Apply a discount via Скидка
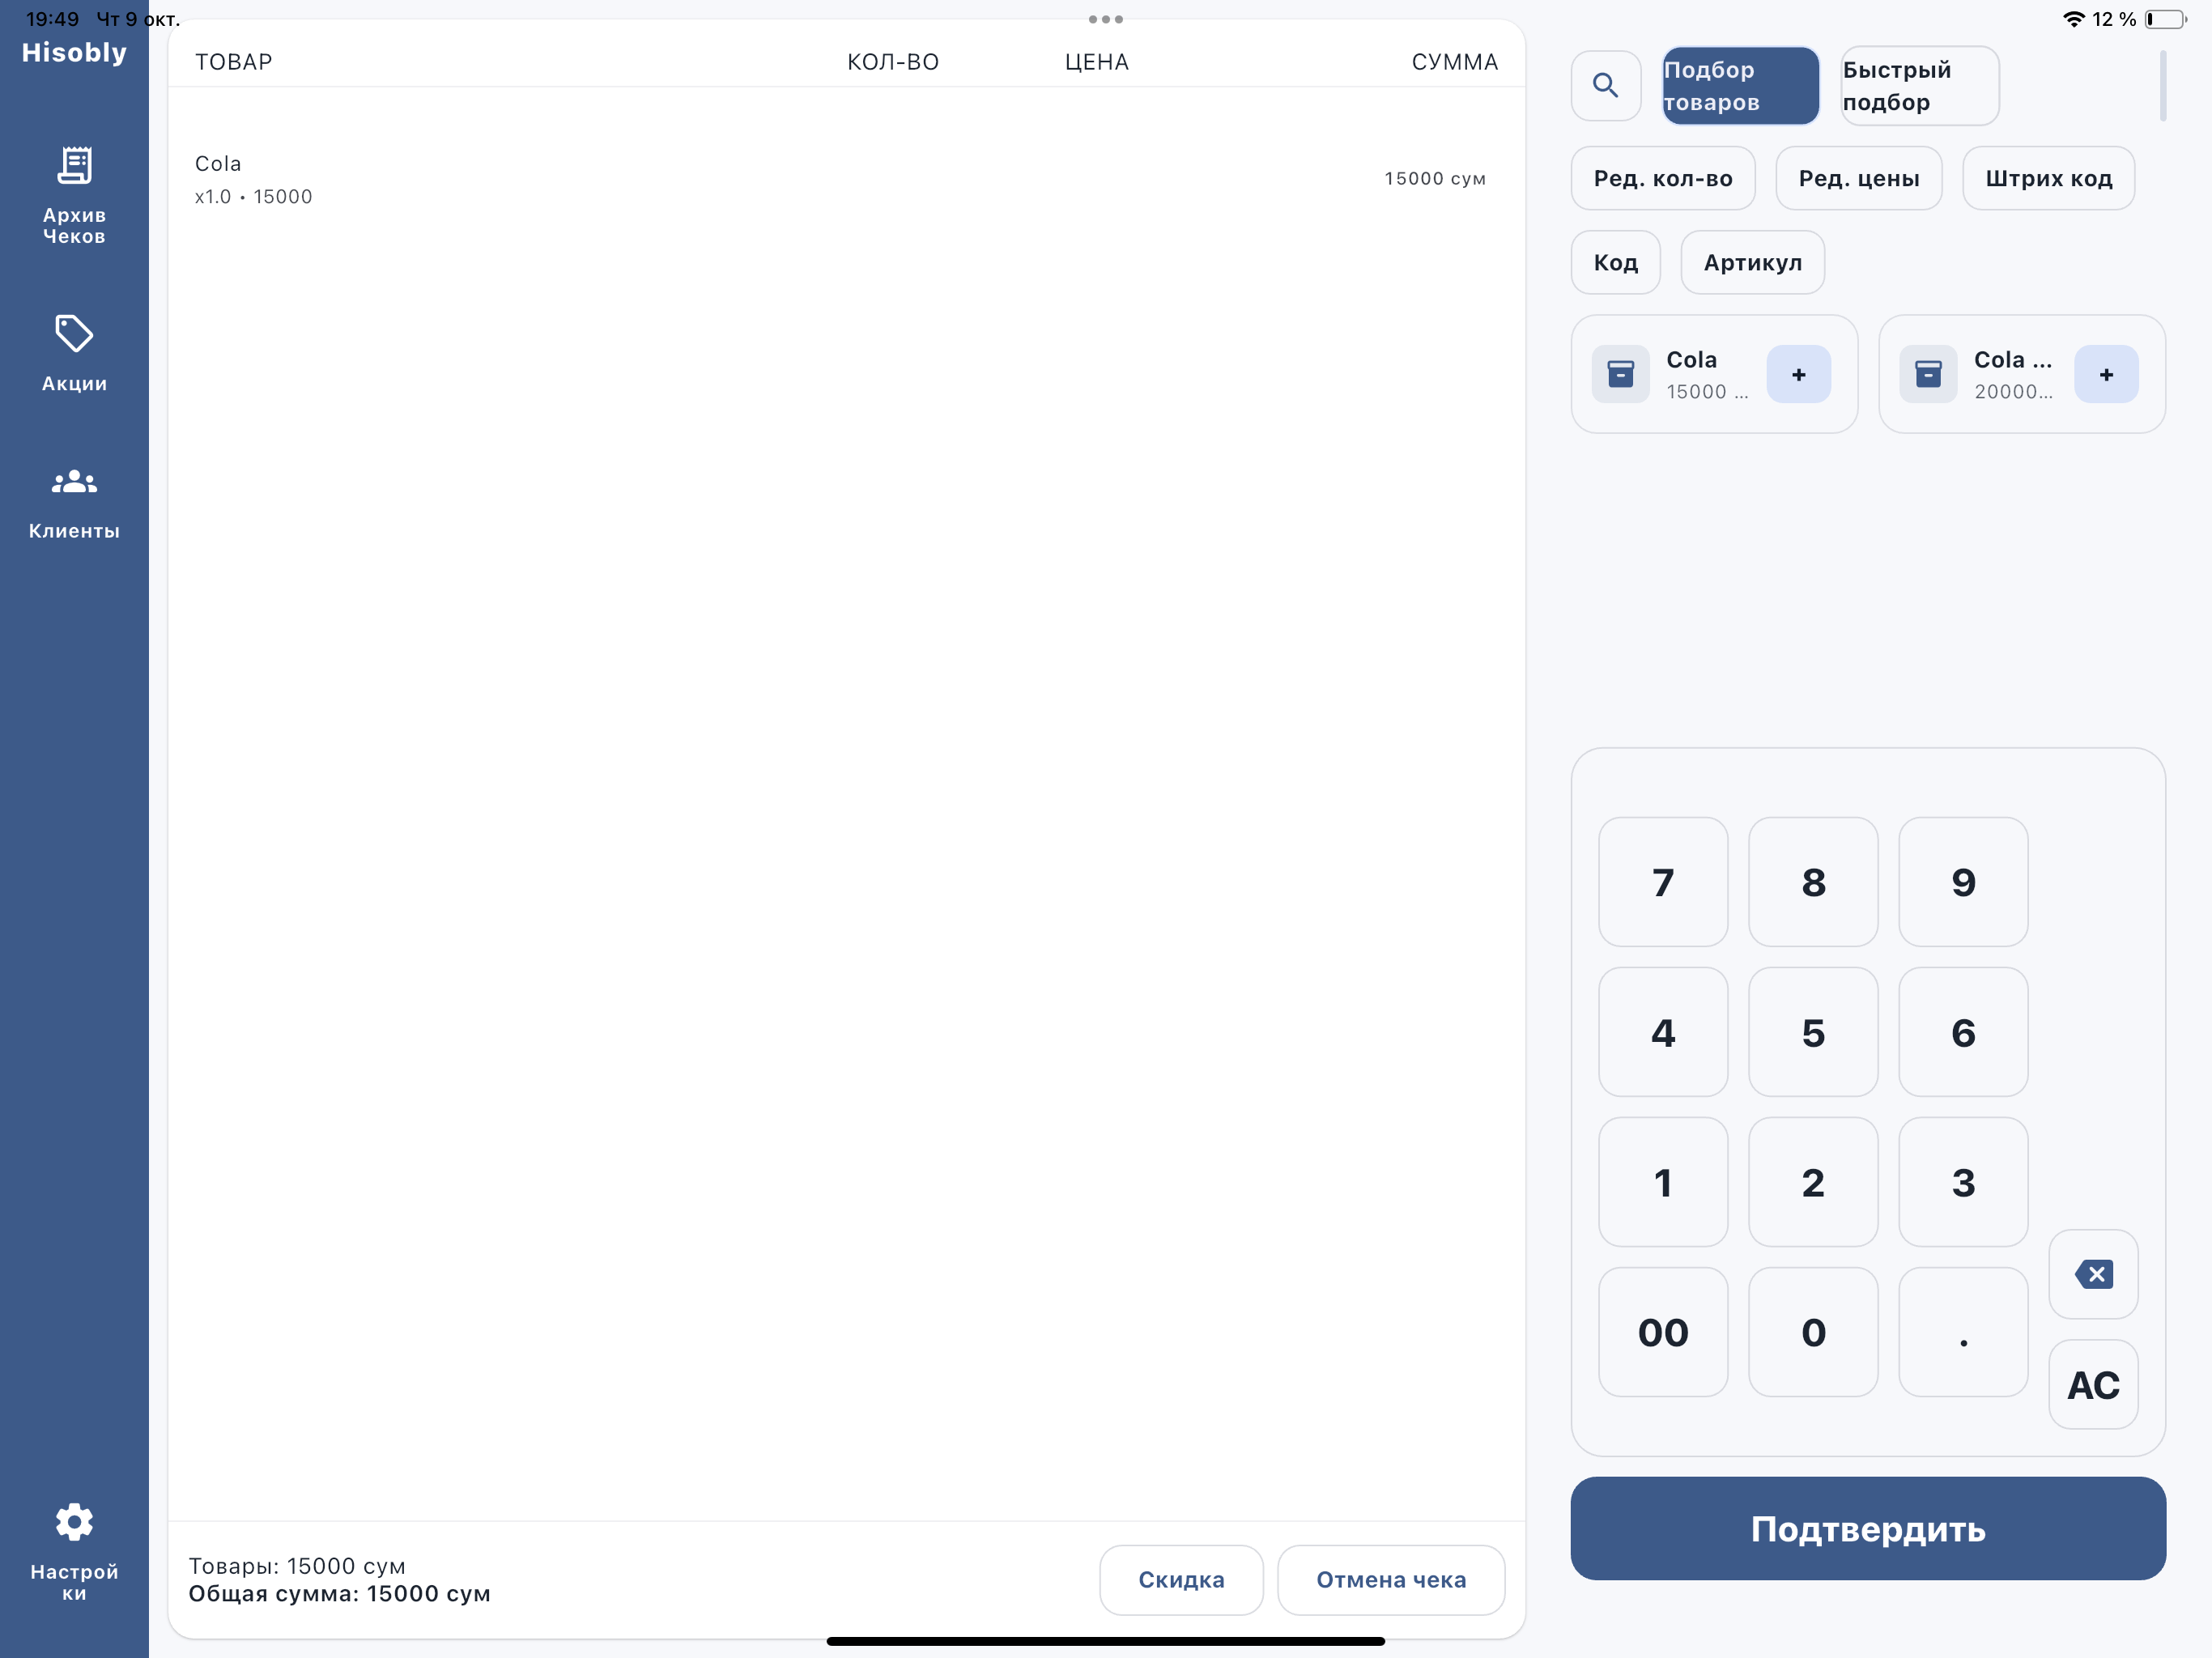This screenshot has width=2212, height=1658. [1181, 1580]
